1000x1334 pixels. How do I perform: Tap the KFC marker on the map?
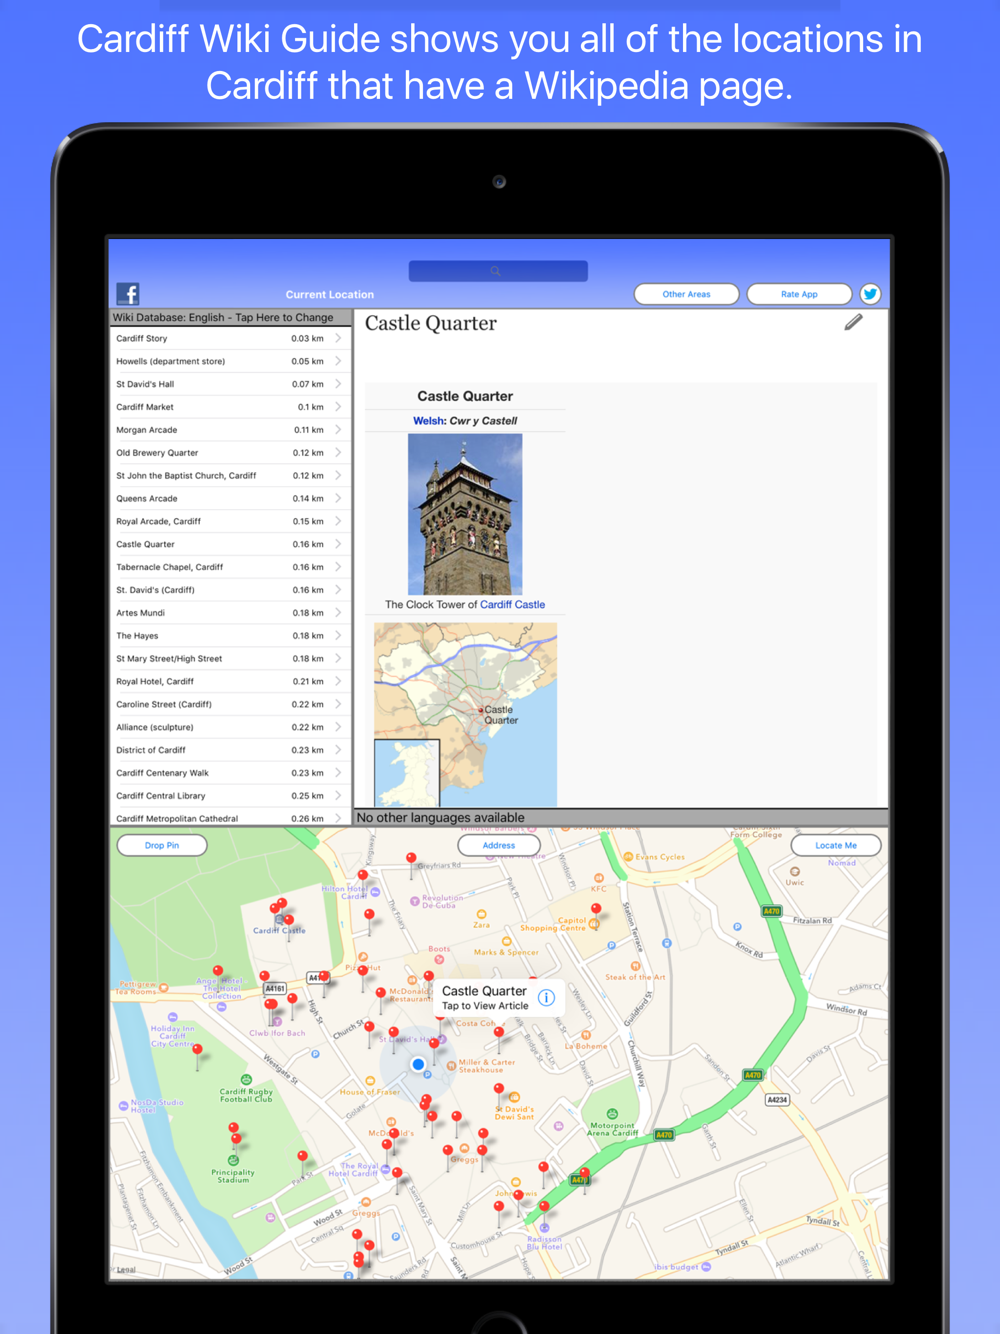point(599,878)
